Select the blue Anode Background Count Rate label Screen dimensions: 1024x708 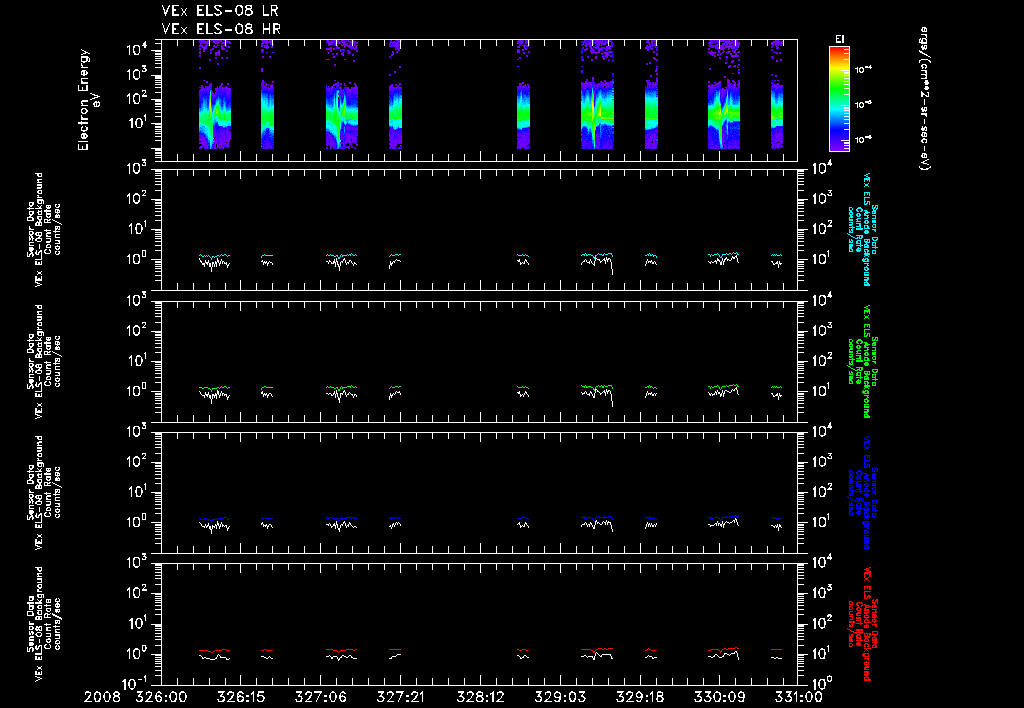tap(863, 492)
